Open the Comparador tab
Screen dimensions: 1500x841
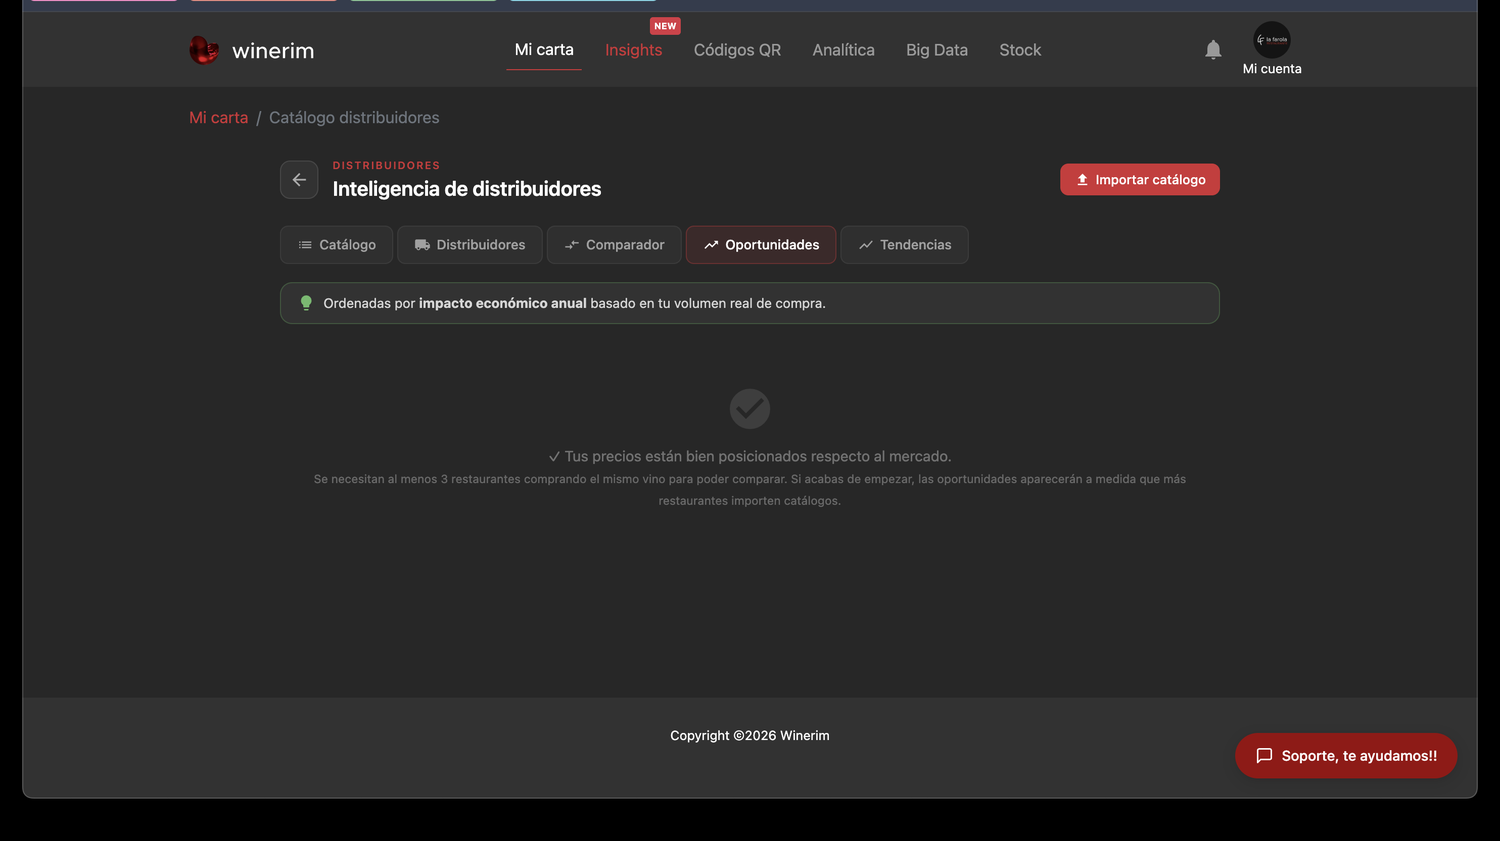[x=614, y=245]
